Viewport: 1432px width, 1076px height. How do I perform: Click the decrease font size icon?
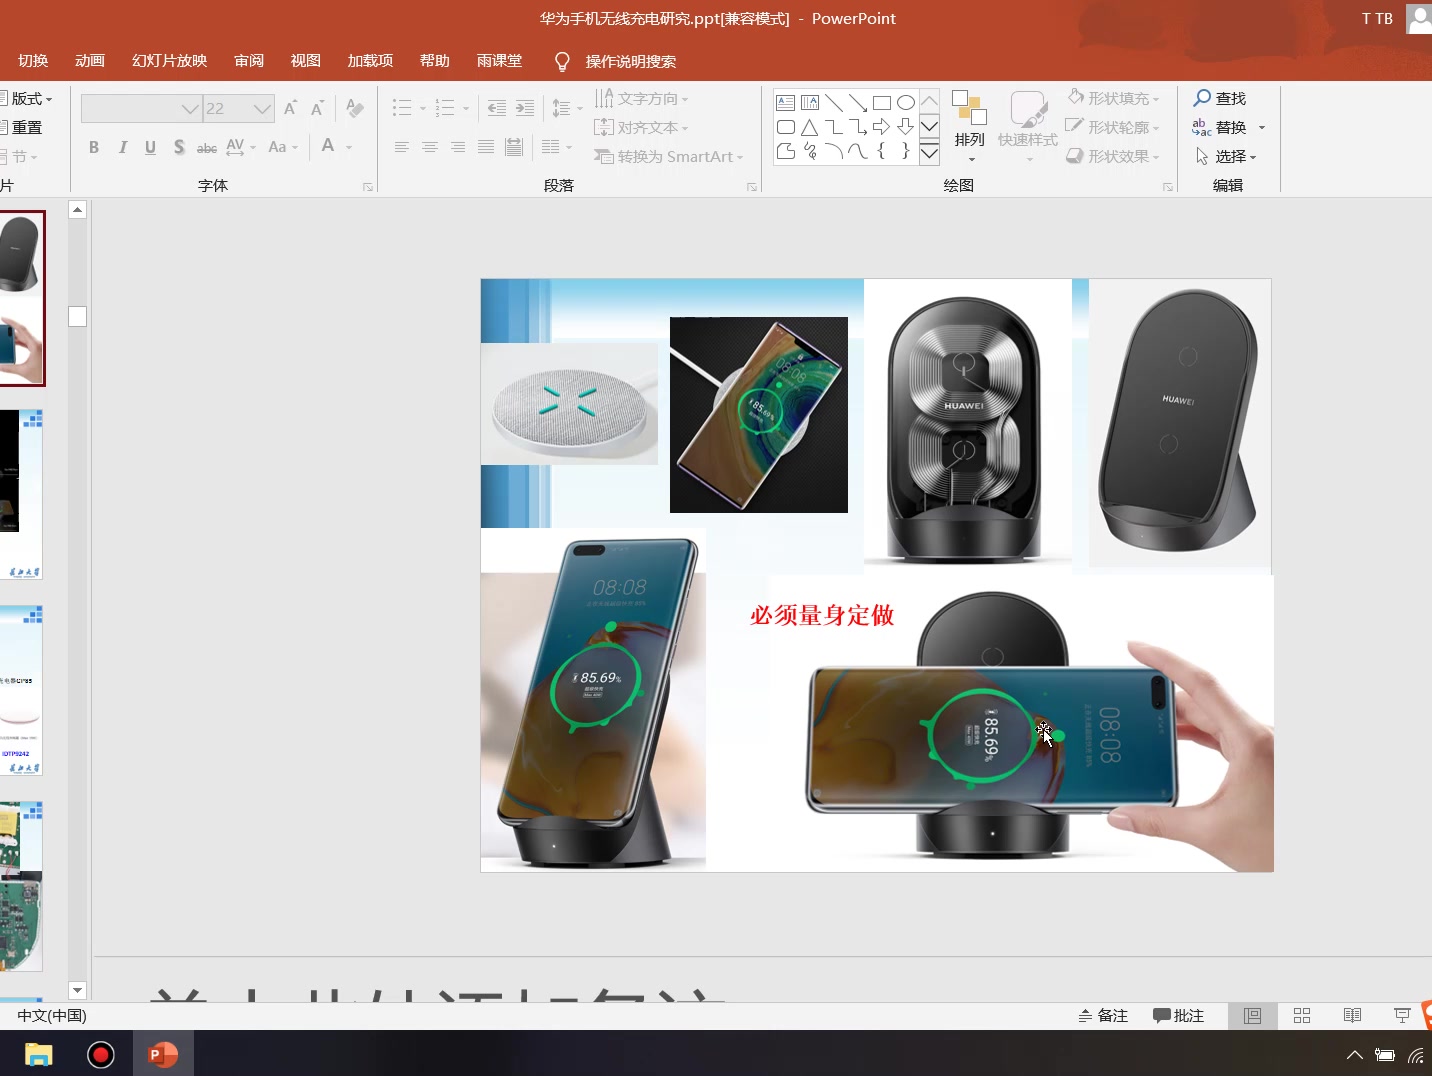[318, 108]
